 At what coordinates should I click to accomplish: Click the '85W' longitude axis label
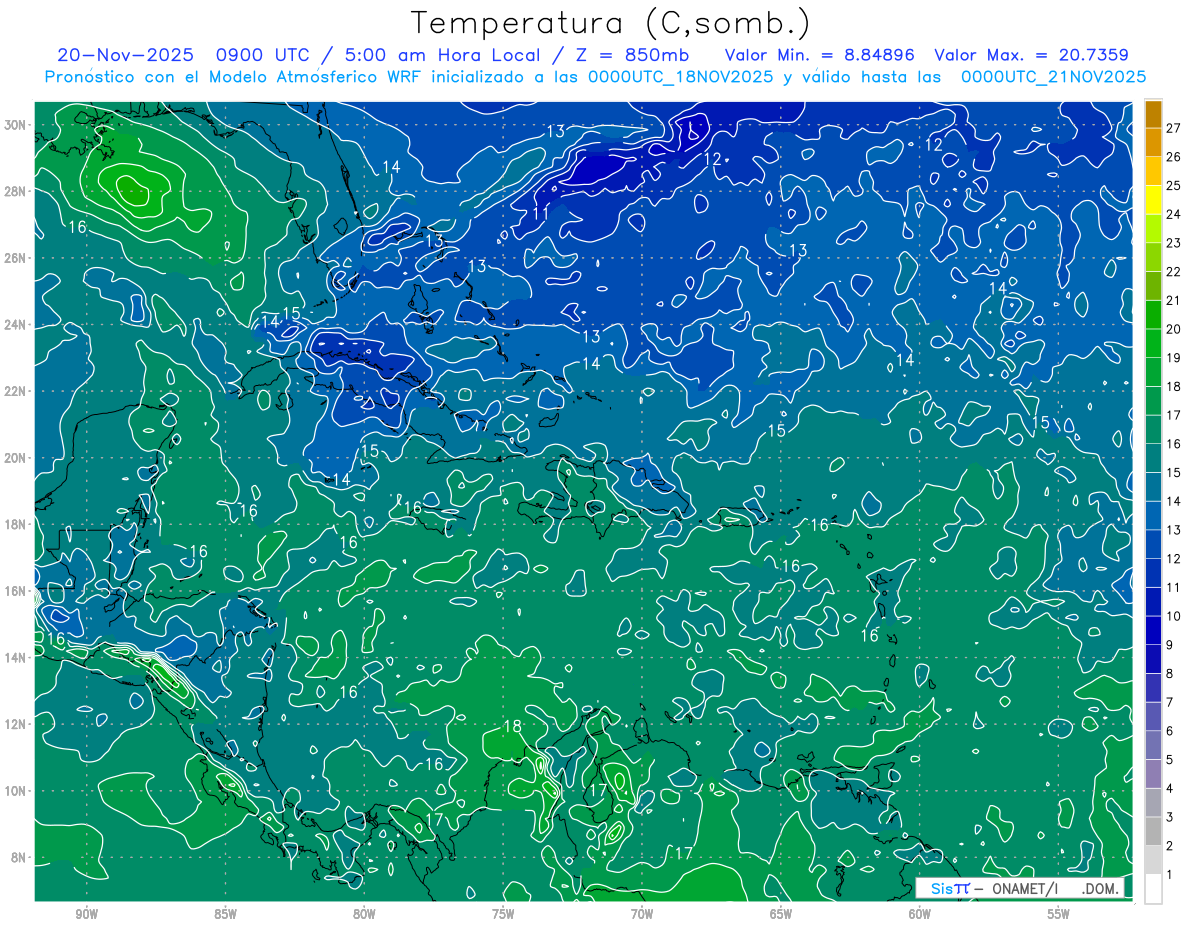point(225,914)
